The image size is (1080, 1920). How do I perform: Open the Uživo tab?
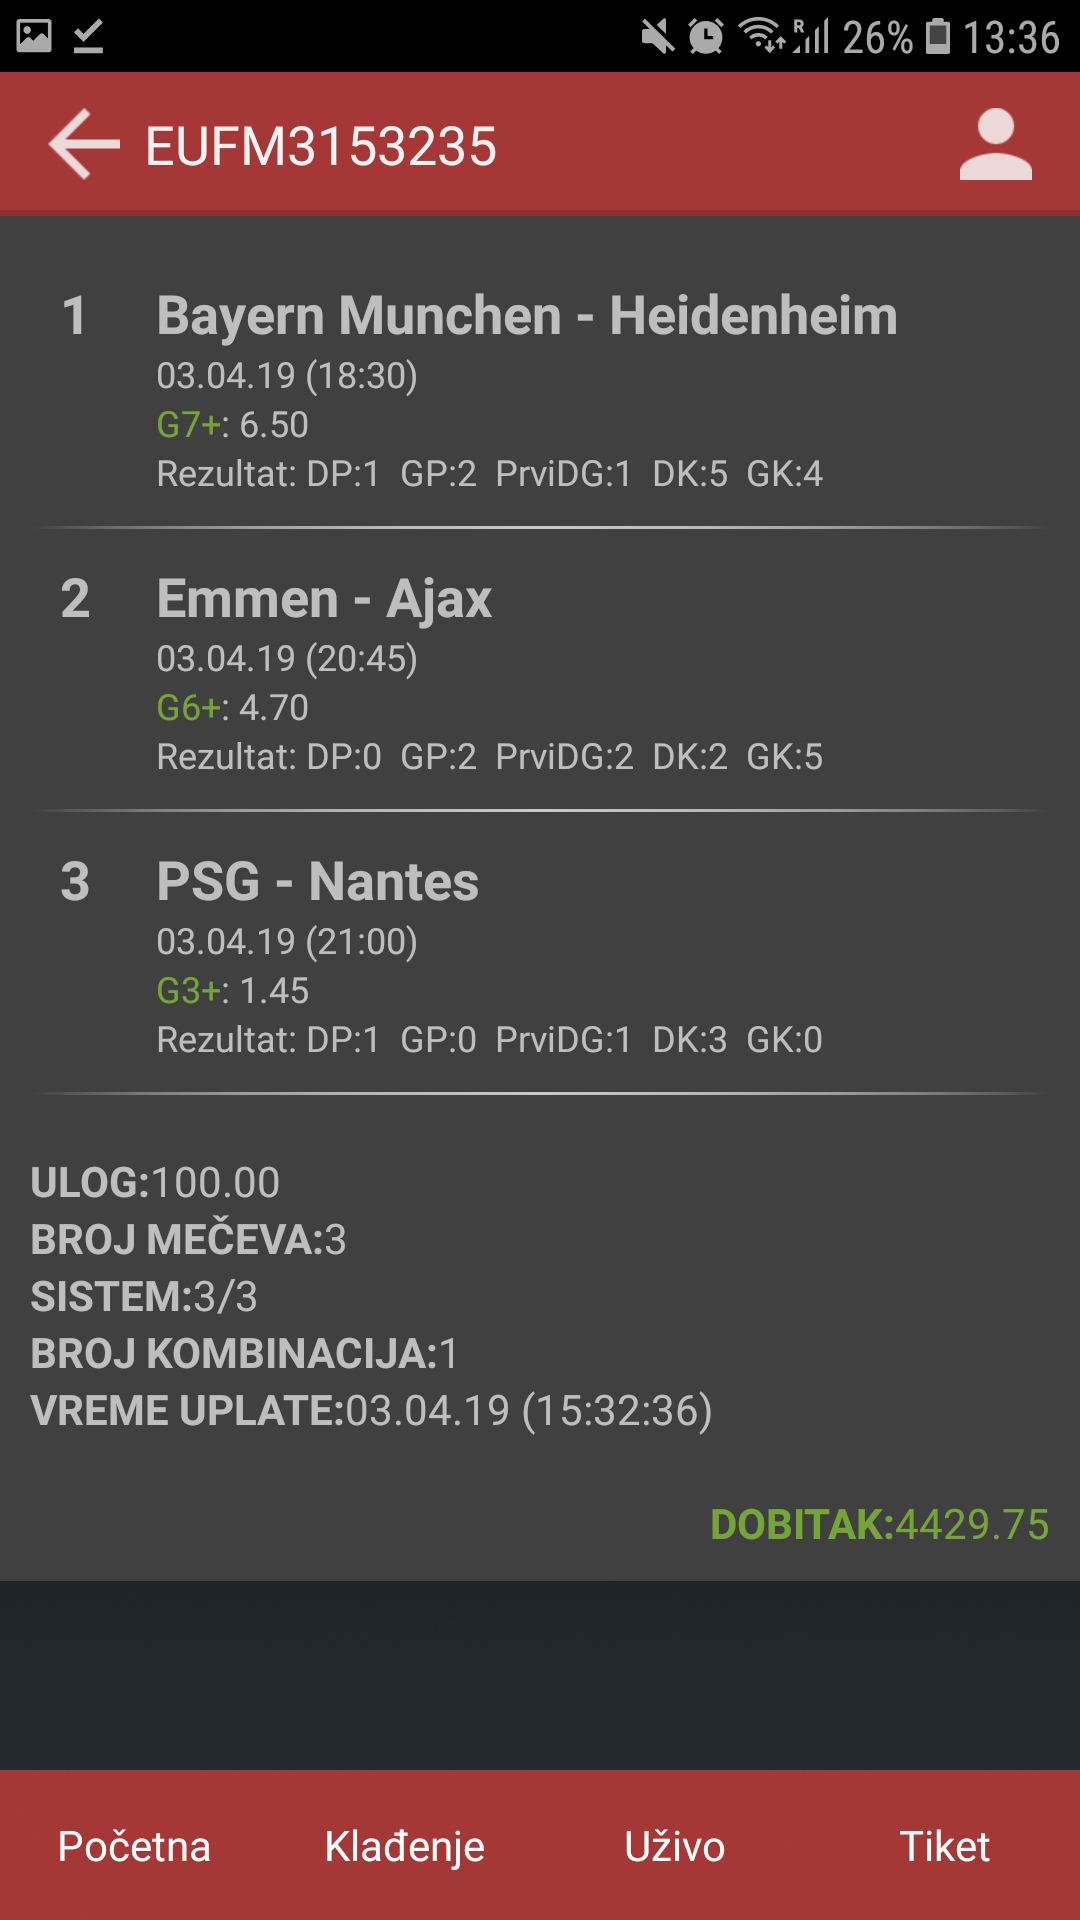pyautogui.click(x=675, y=1846)
